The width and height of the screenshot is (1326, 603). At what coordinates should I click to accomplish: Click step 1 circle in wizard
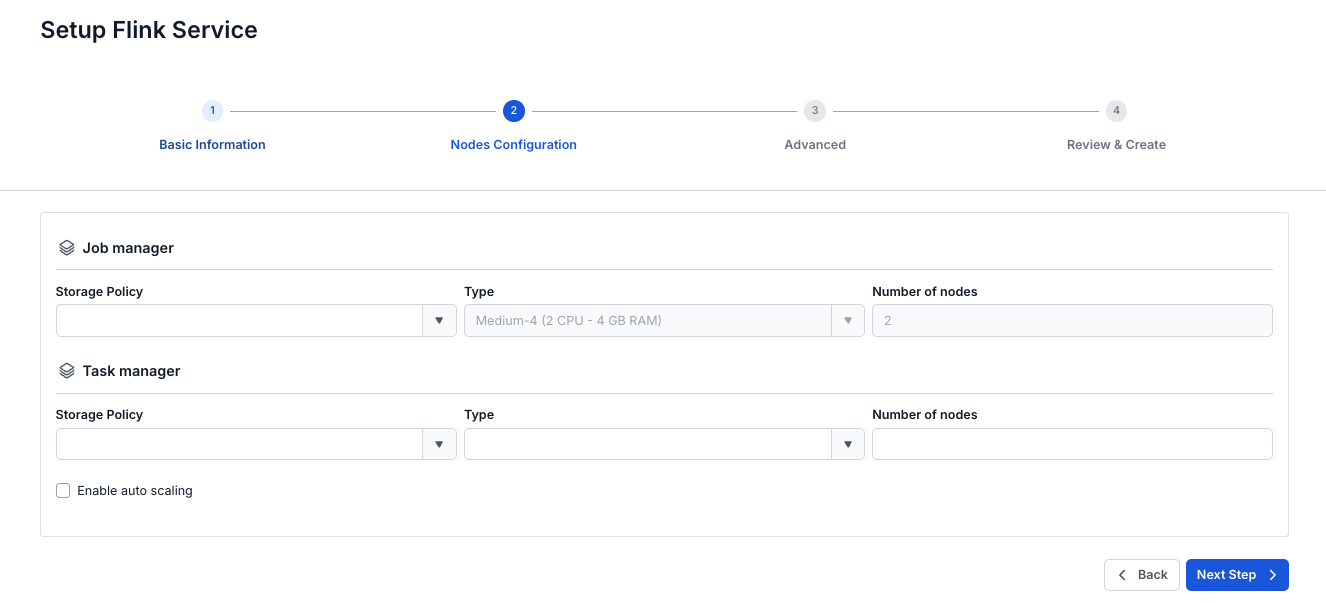tap(212, 111)
